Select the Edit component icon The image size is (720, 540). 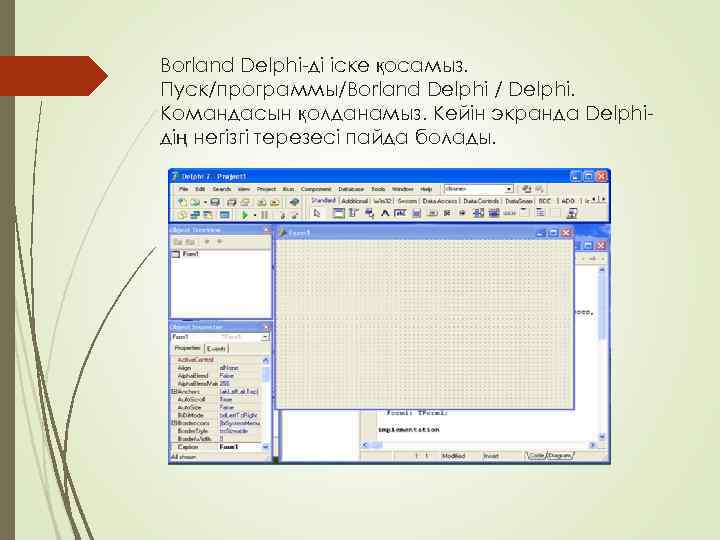coord(400,213)
